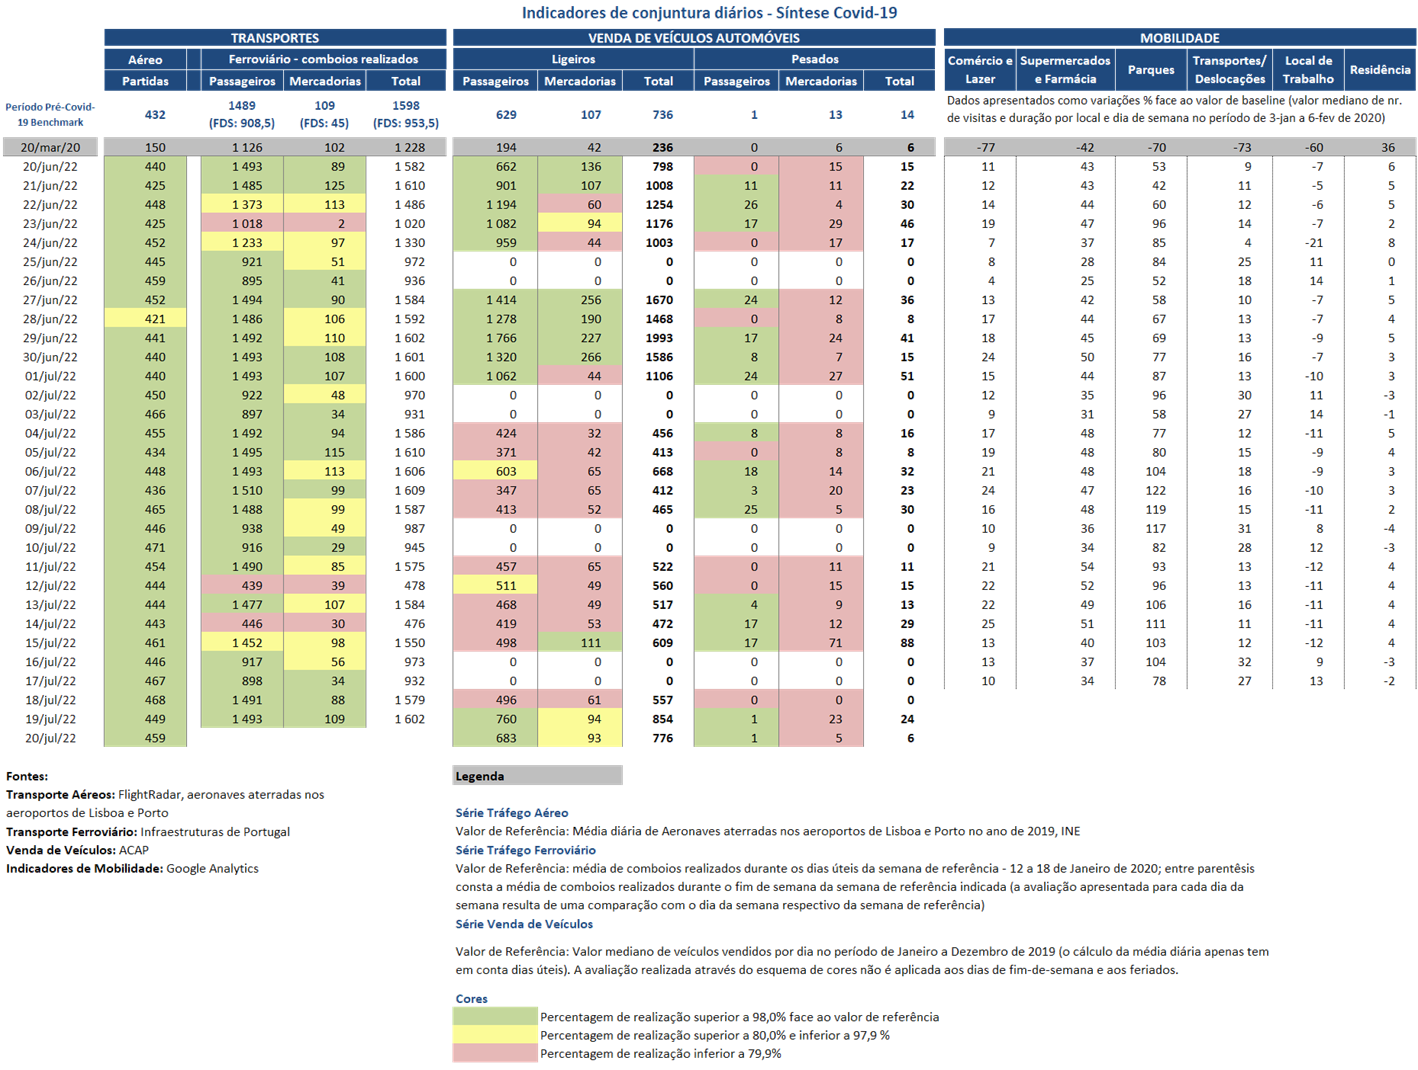Select 'Venda de Veículos: ACAP' source line

pyautogui.click(x=77, y=850)
